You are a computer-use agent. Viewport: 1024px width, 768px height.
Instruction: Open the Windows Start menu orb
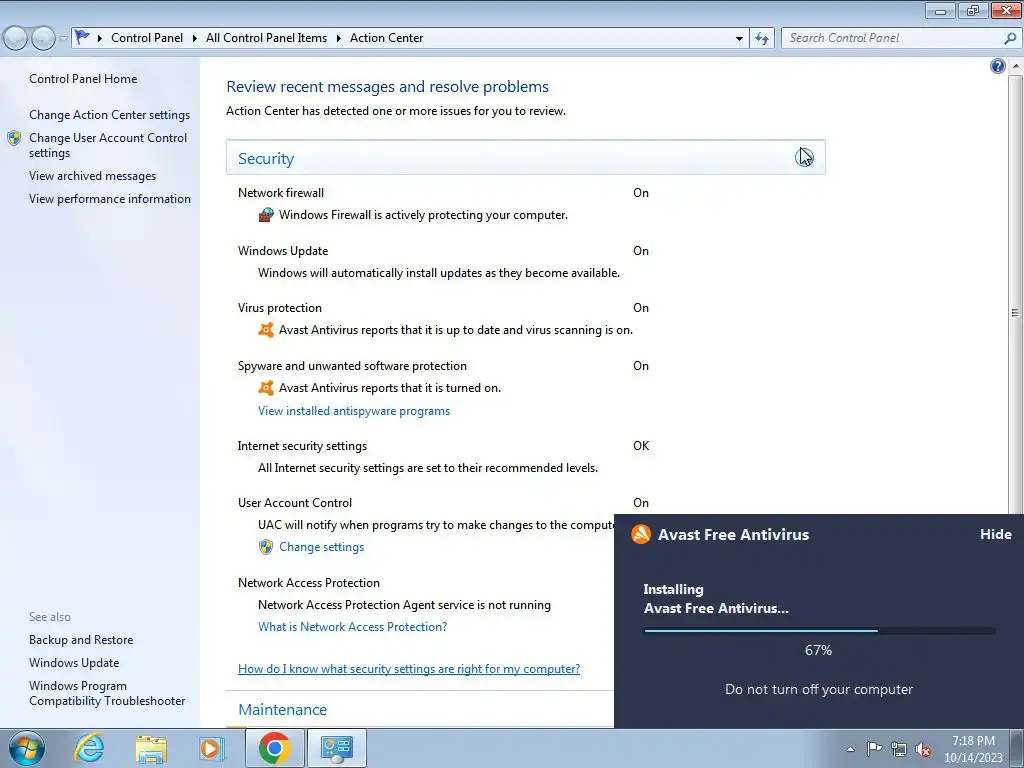click(26, 748)
